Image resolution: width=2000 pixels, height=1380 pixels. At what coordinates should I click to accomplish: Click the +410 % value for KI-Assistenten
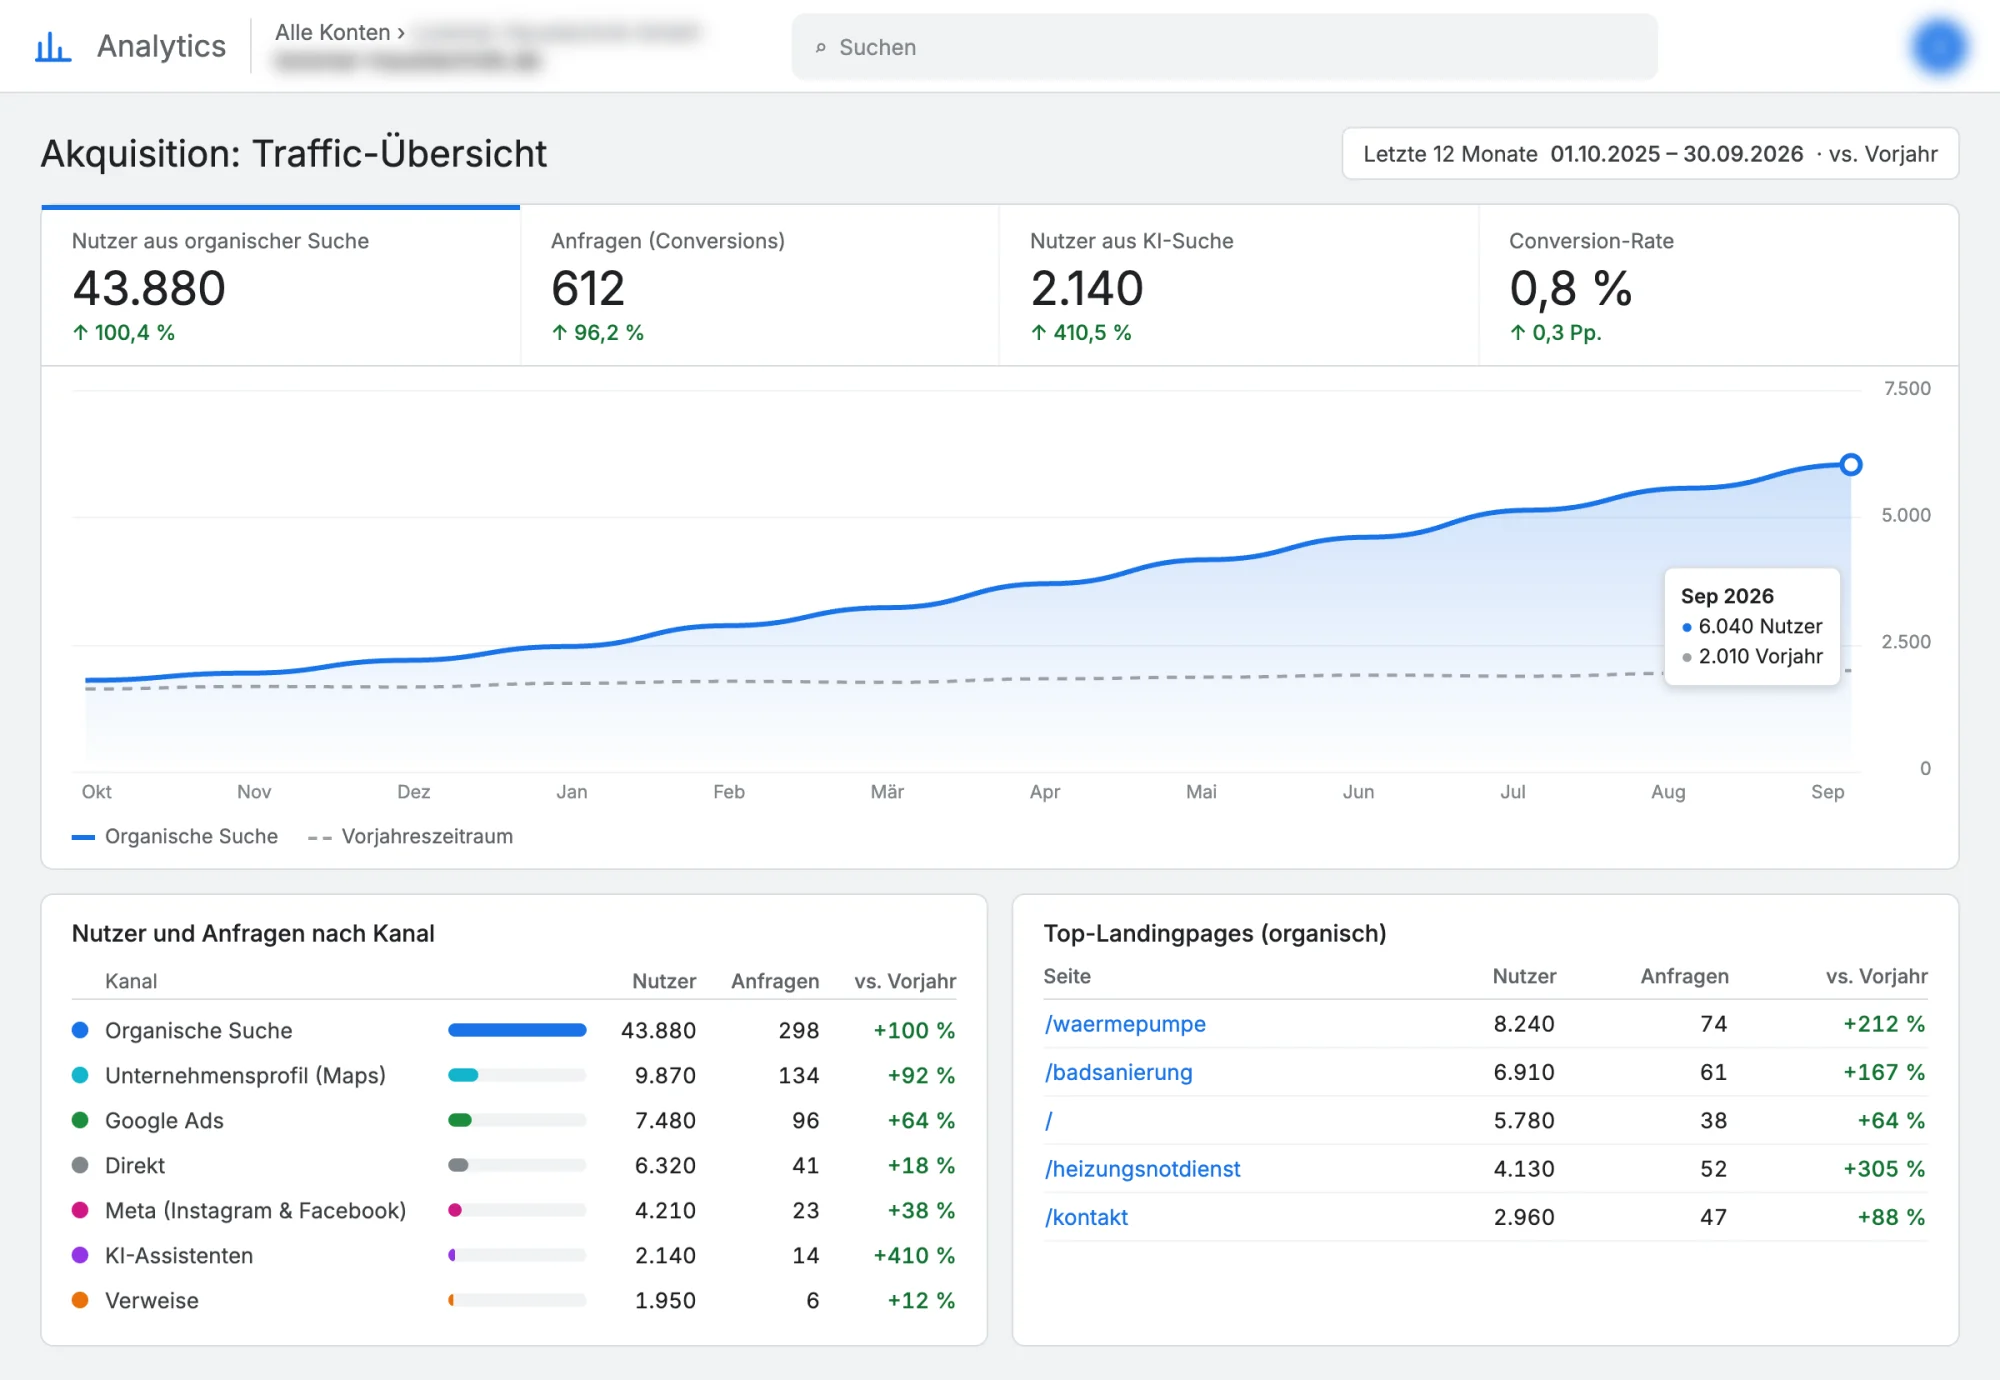[914, 1255]
